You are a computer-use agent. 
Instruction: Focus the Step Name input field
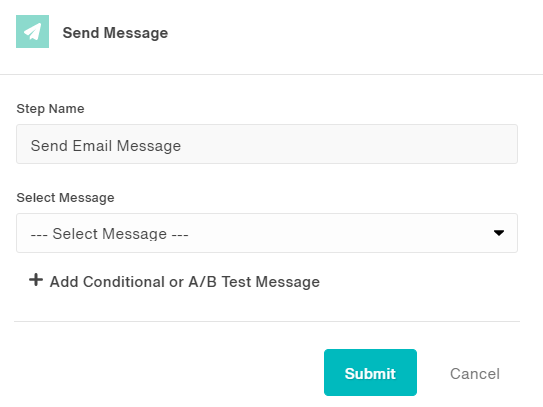[267, 144]
